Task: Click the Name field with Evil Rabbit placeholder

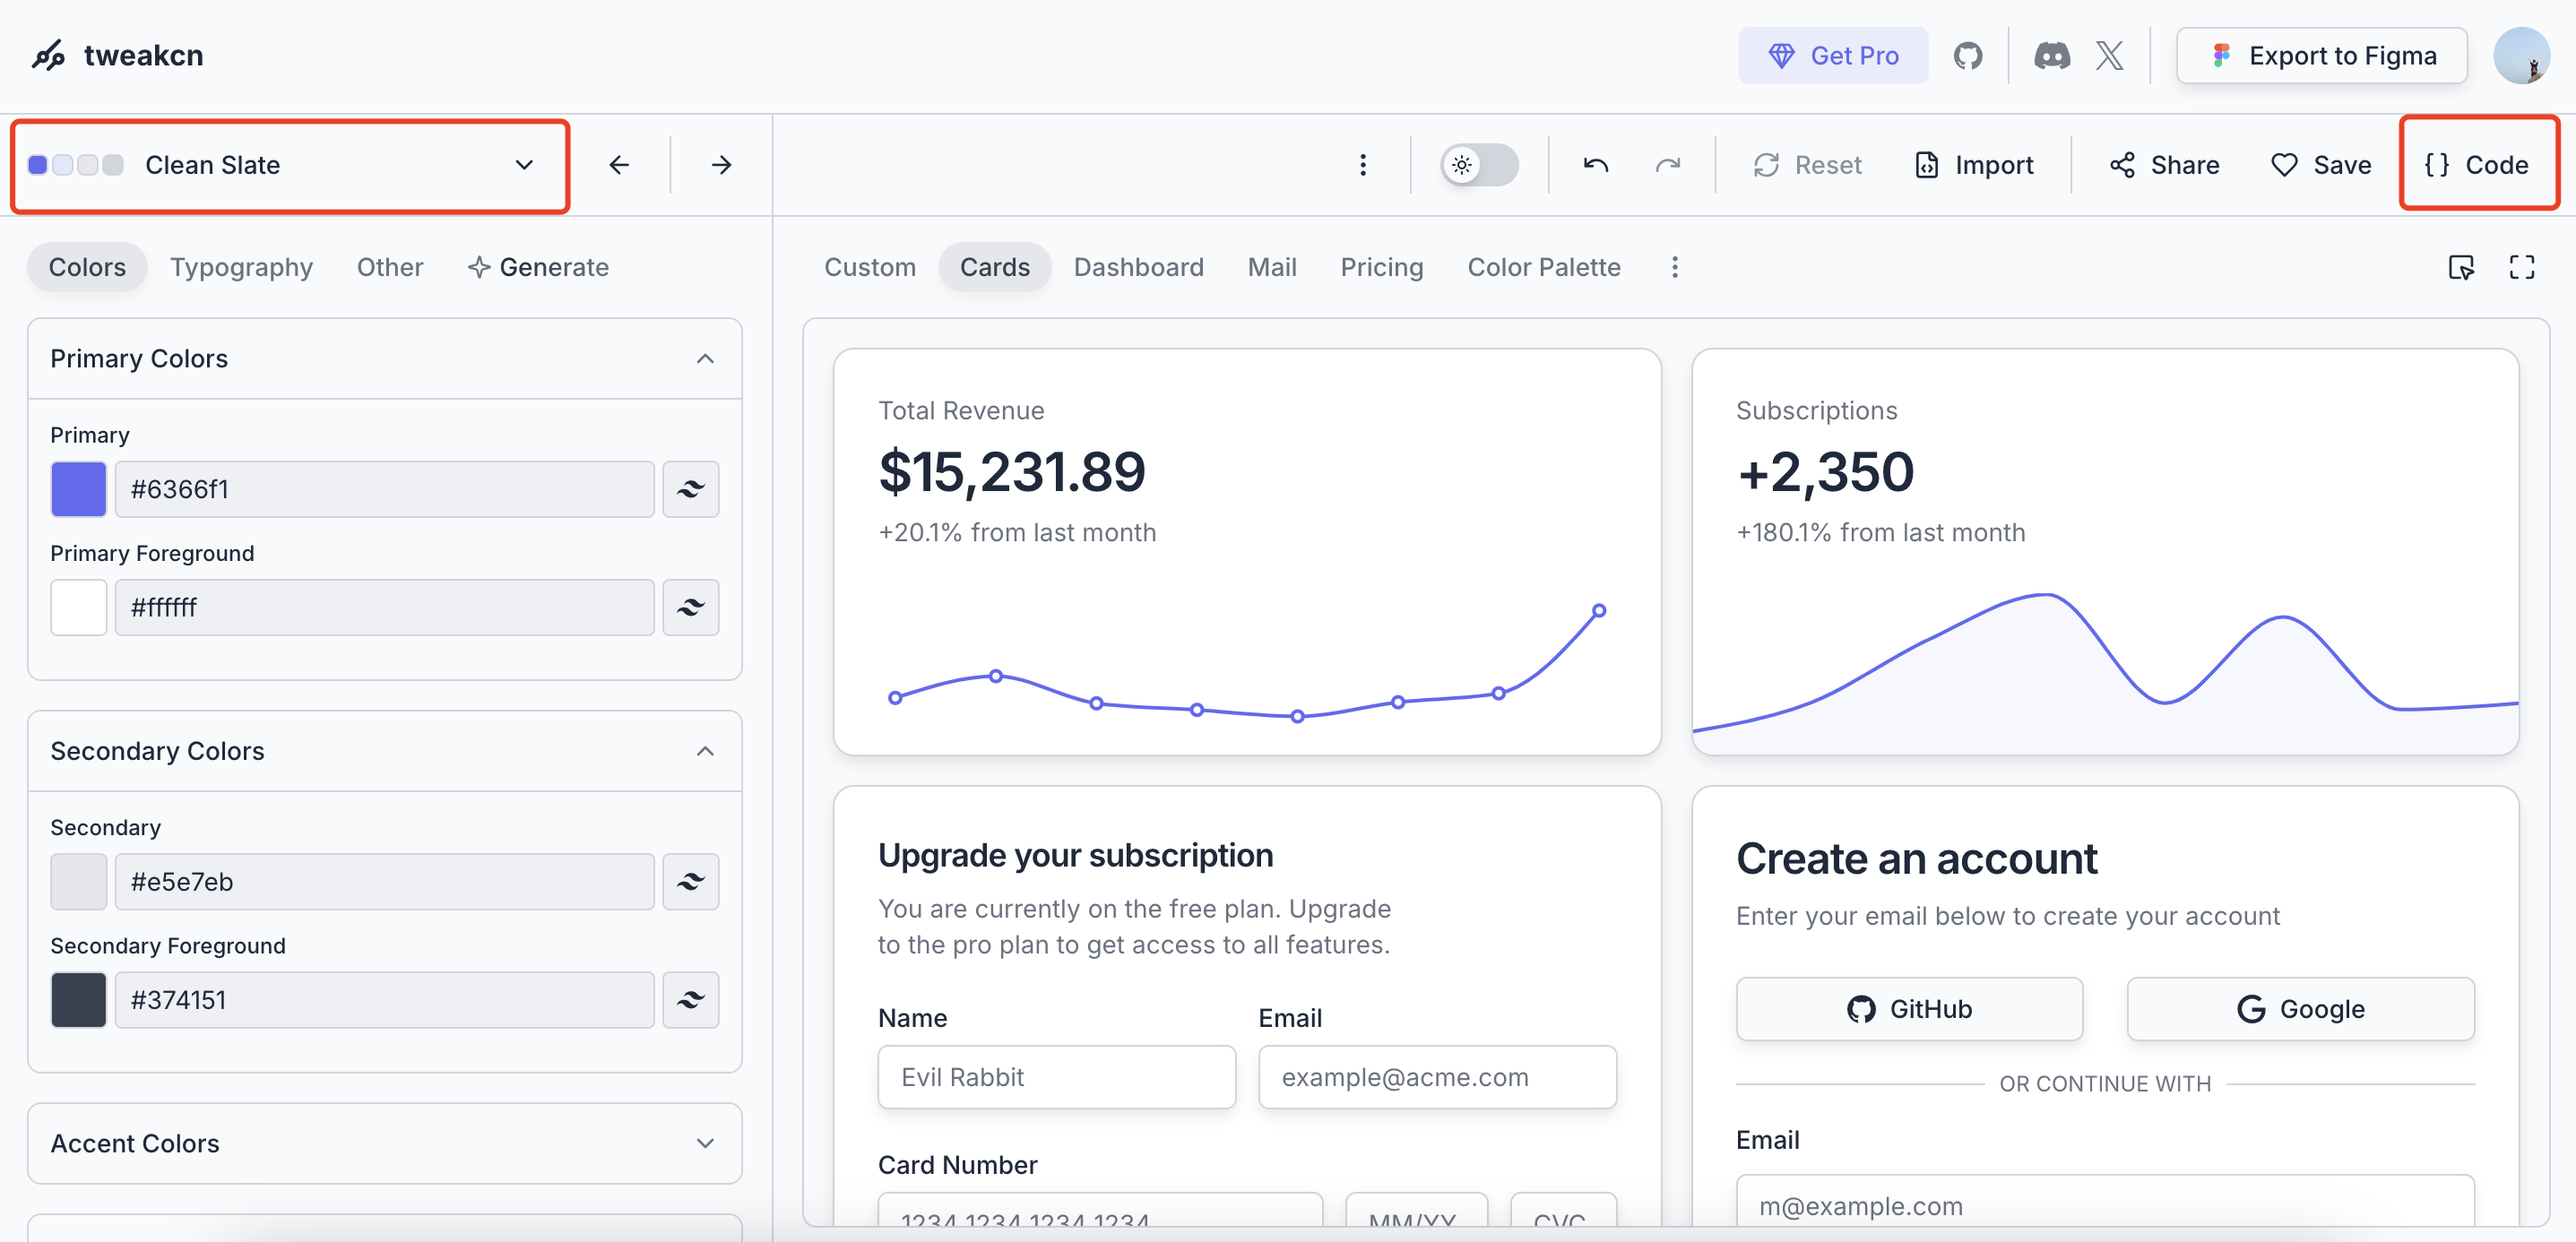Action: pyautogui.click(x=1056, y=1077)
